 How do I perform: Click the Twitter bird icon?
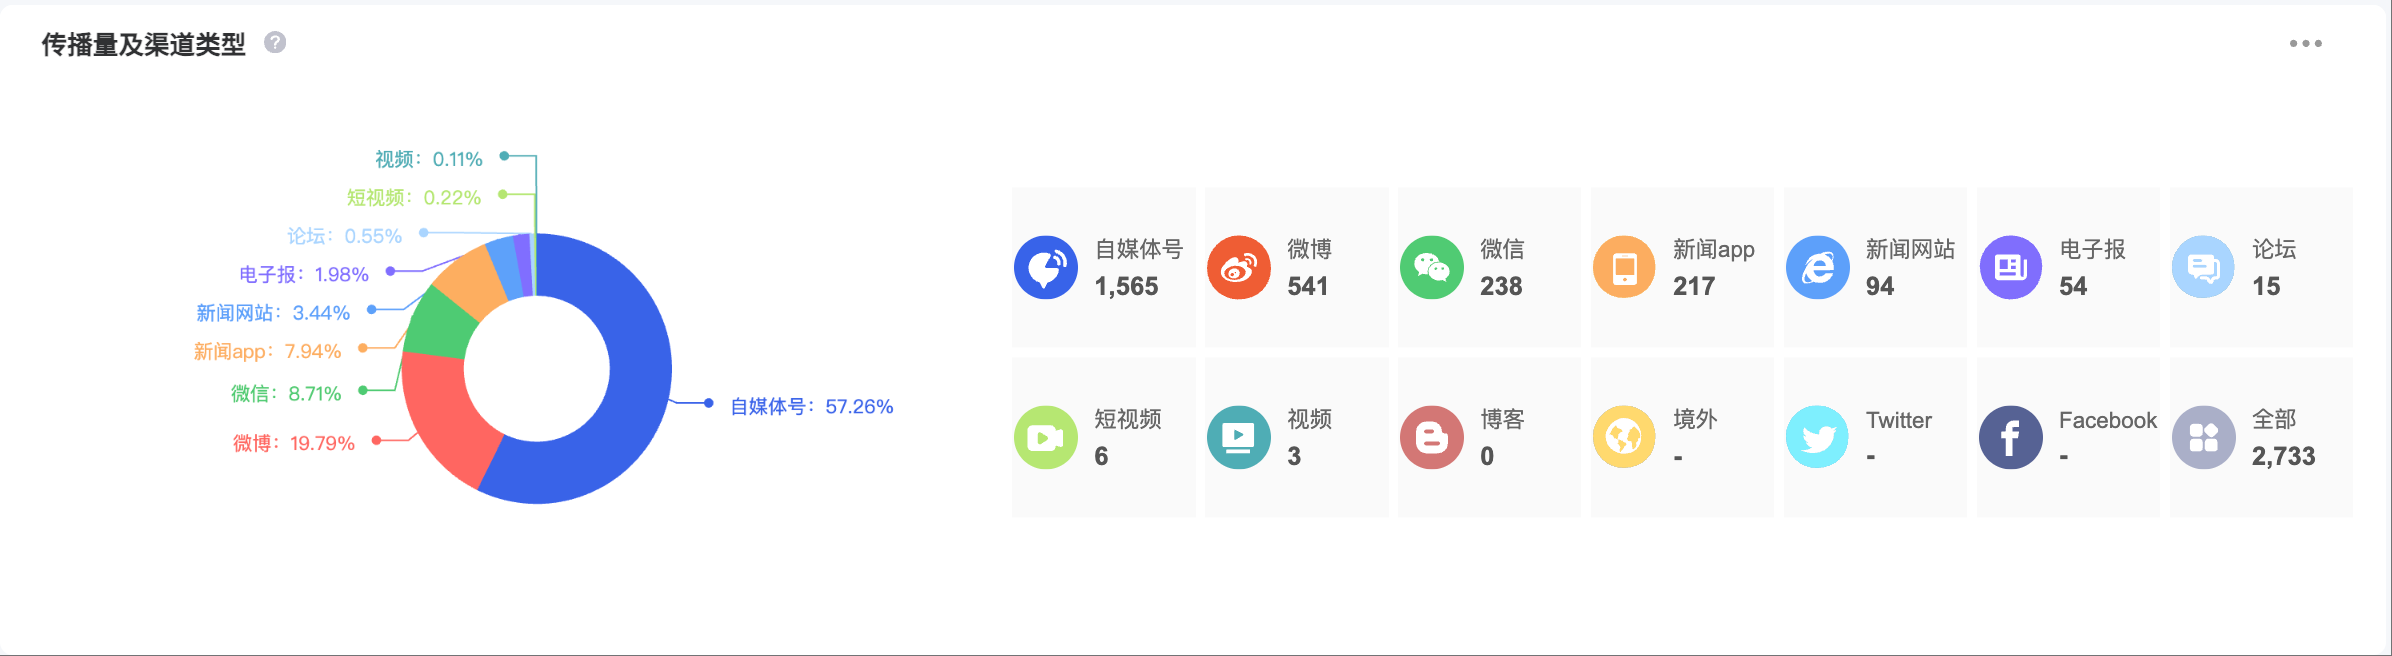[1818, 438]
